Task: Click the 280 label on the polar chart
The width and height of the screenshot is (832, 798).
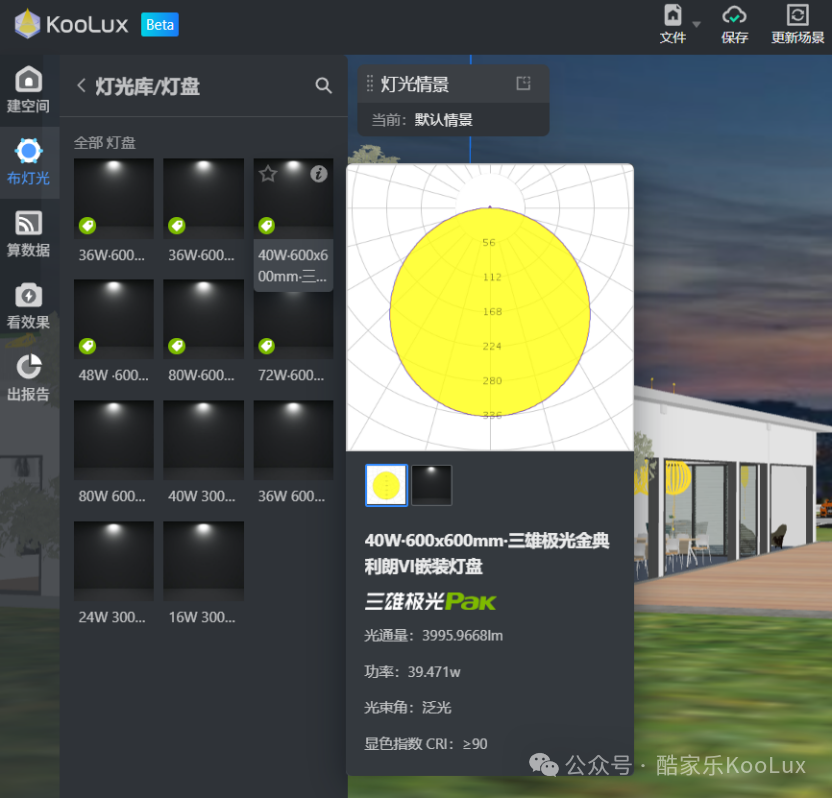Action: 492,380
